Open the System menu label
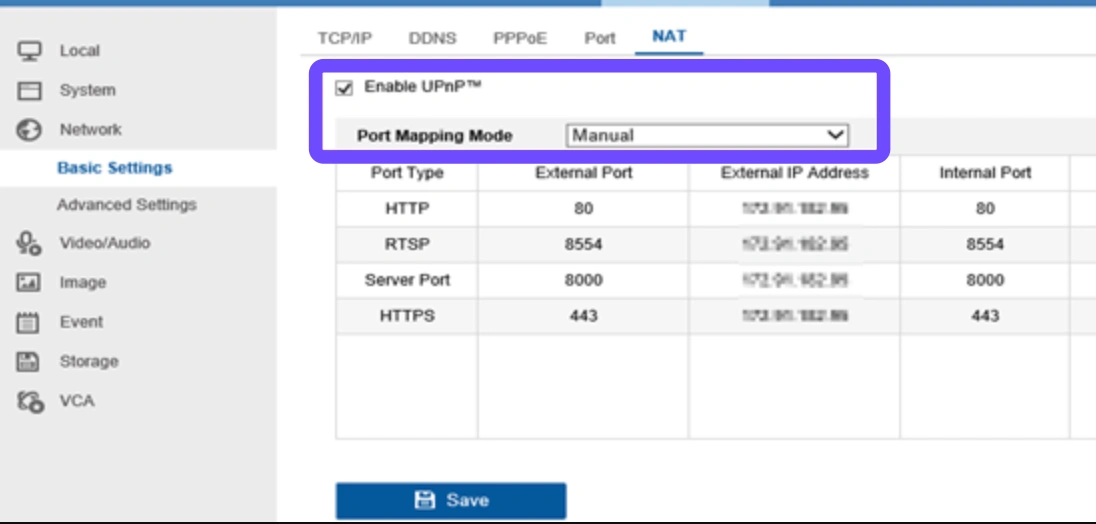 [x=87, y=90]
